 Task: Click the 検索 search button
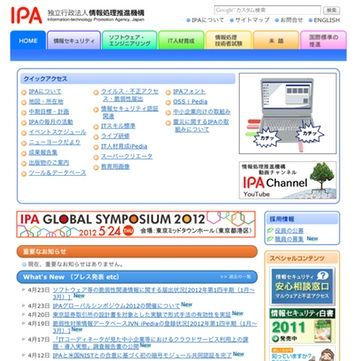[x=331, y=10]
